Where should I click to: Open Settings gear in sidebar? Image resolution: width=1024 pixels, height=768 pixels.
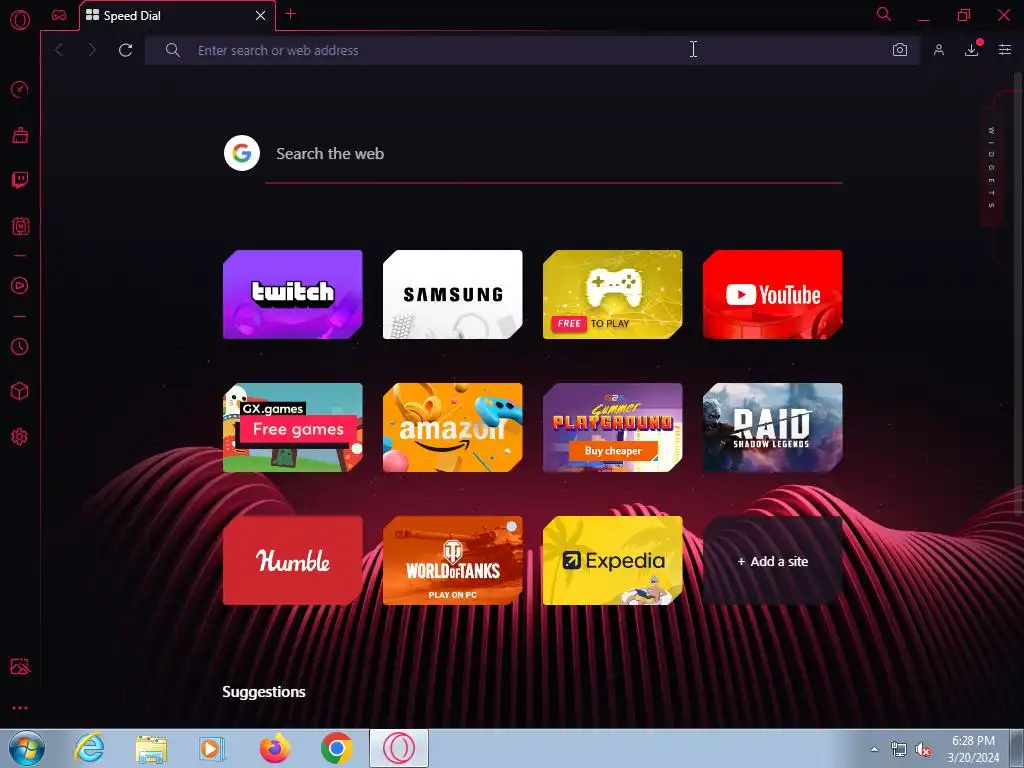coord(20,436)
